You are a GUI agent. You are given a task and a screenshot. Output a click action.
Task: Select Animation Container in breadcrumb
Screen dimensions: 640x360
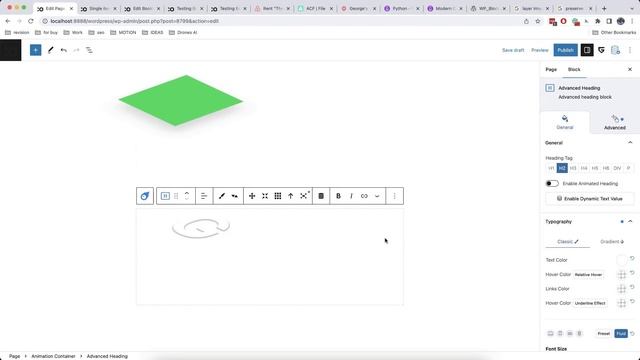tap(53, 356)
